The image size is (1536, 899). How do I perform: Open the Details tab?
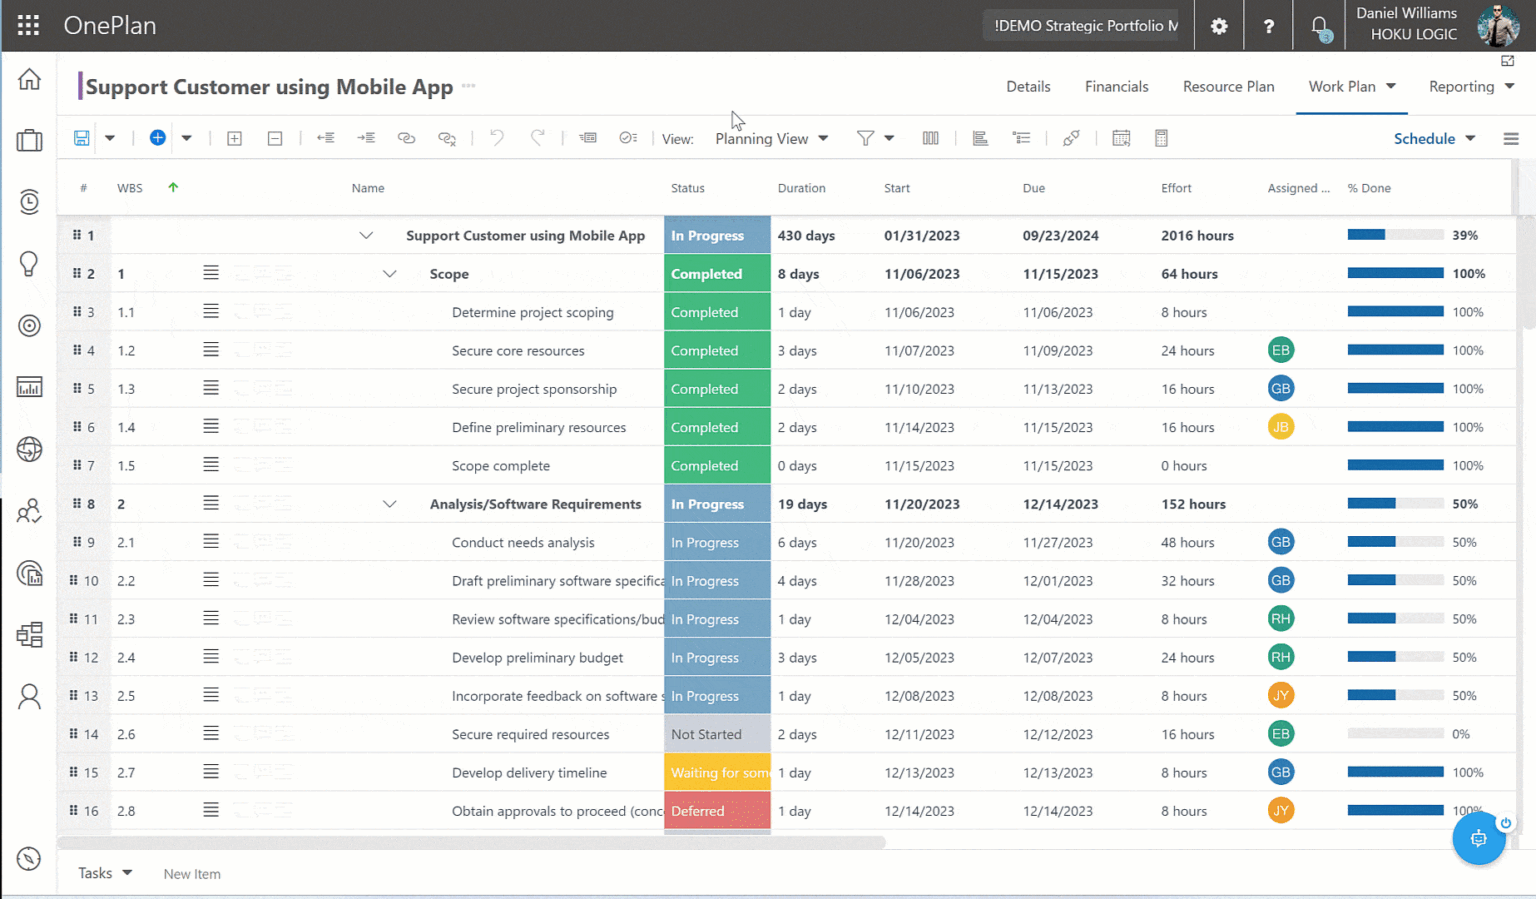(1028, 86)
